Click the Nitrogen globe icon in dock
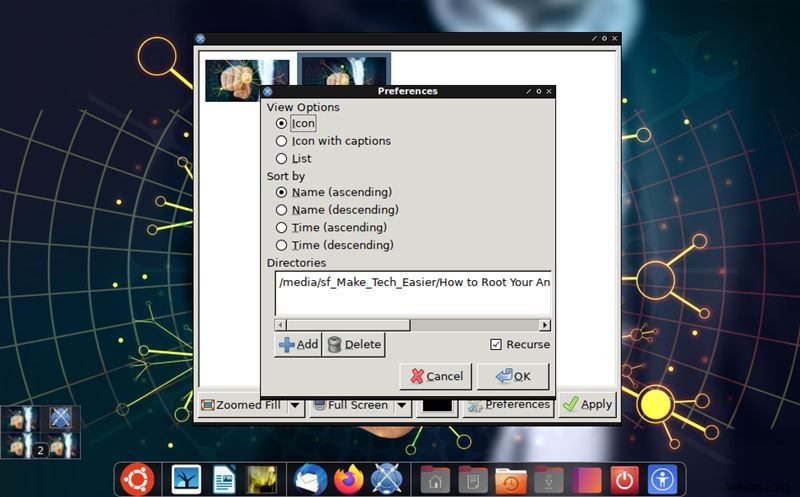Image resolution: width=800 pixels, height=497 pixels. [x=387, y=480]
